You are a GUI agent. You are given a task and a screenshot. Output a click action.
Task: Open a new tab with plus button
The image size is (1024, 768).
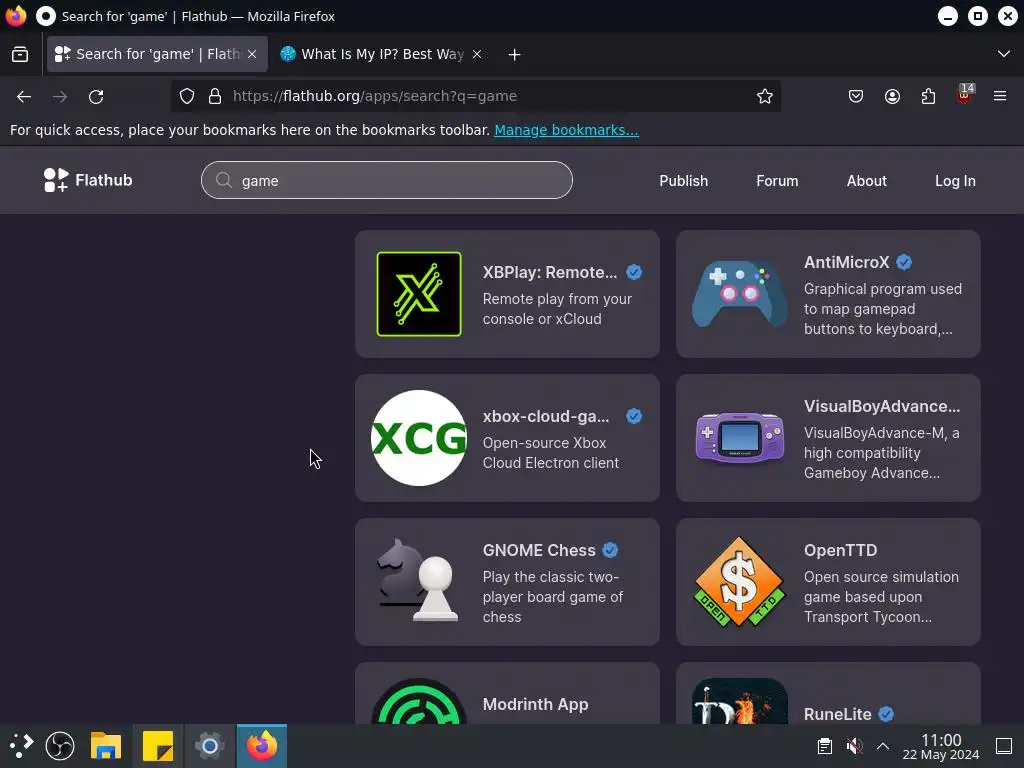click(x=515, y=55)
